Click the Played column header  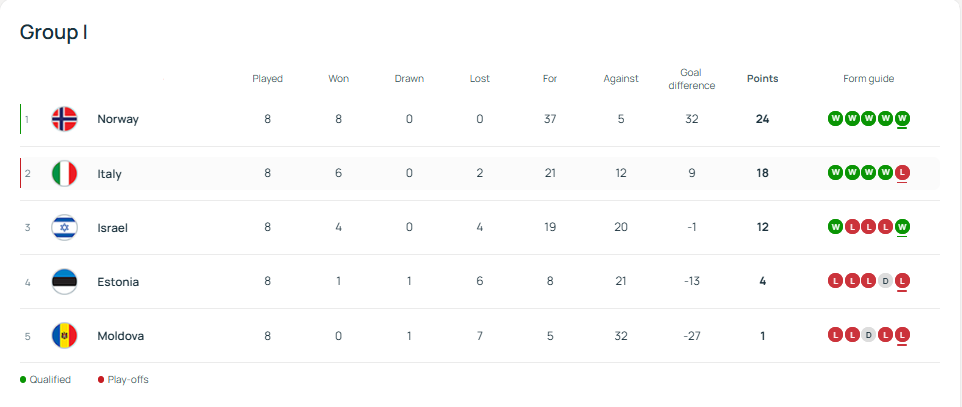click(267, 79)
